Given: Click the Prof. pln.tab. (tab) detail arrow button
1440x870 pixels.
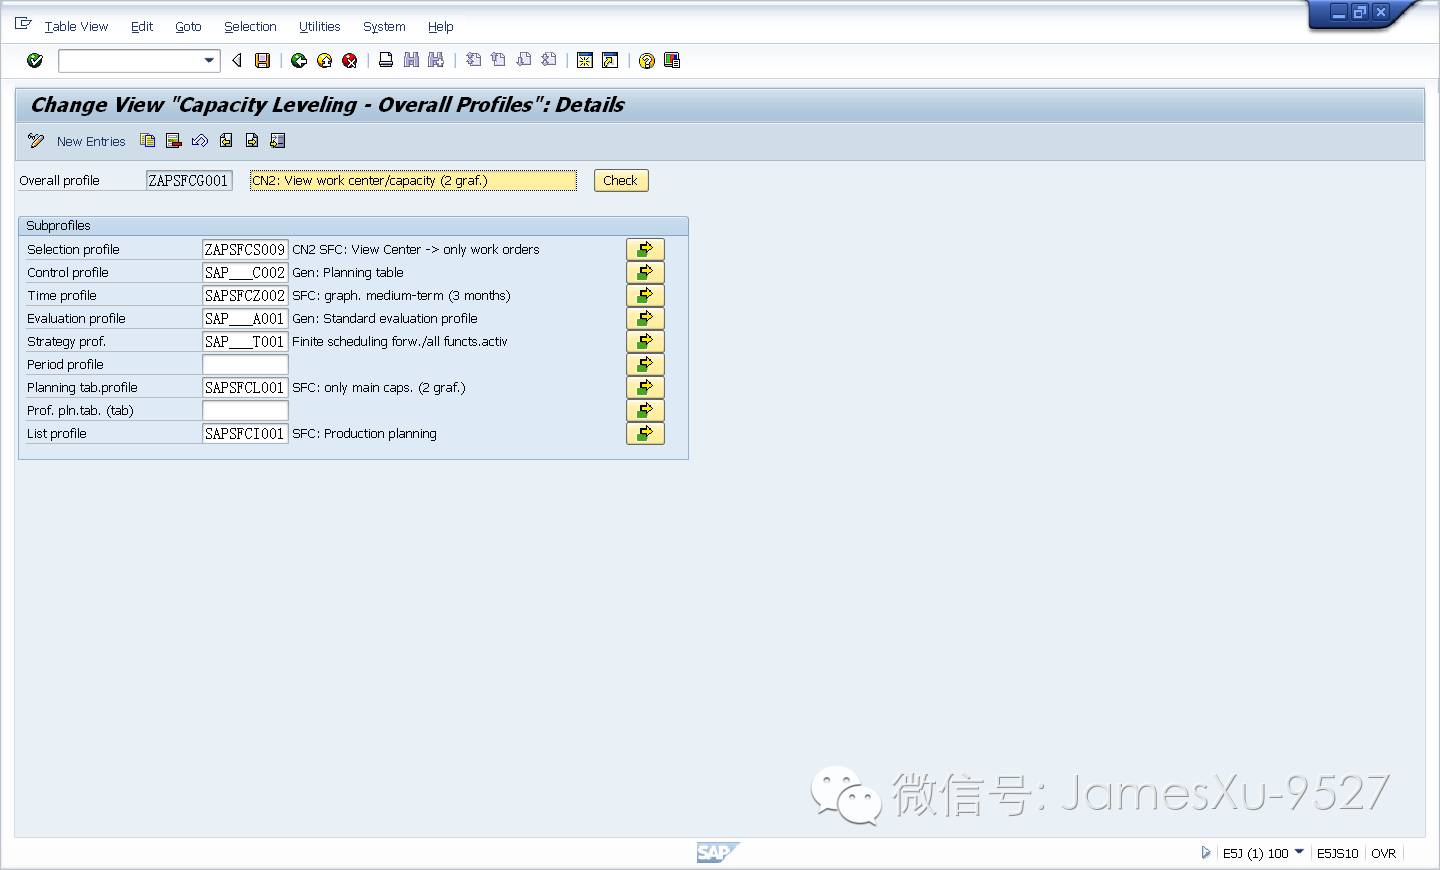Looking at the screenshot, I should point(645,411).
